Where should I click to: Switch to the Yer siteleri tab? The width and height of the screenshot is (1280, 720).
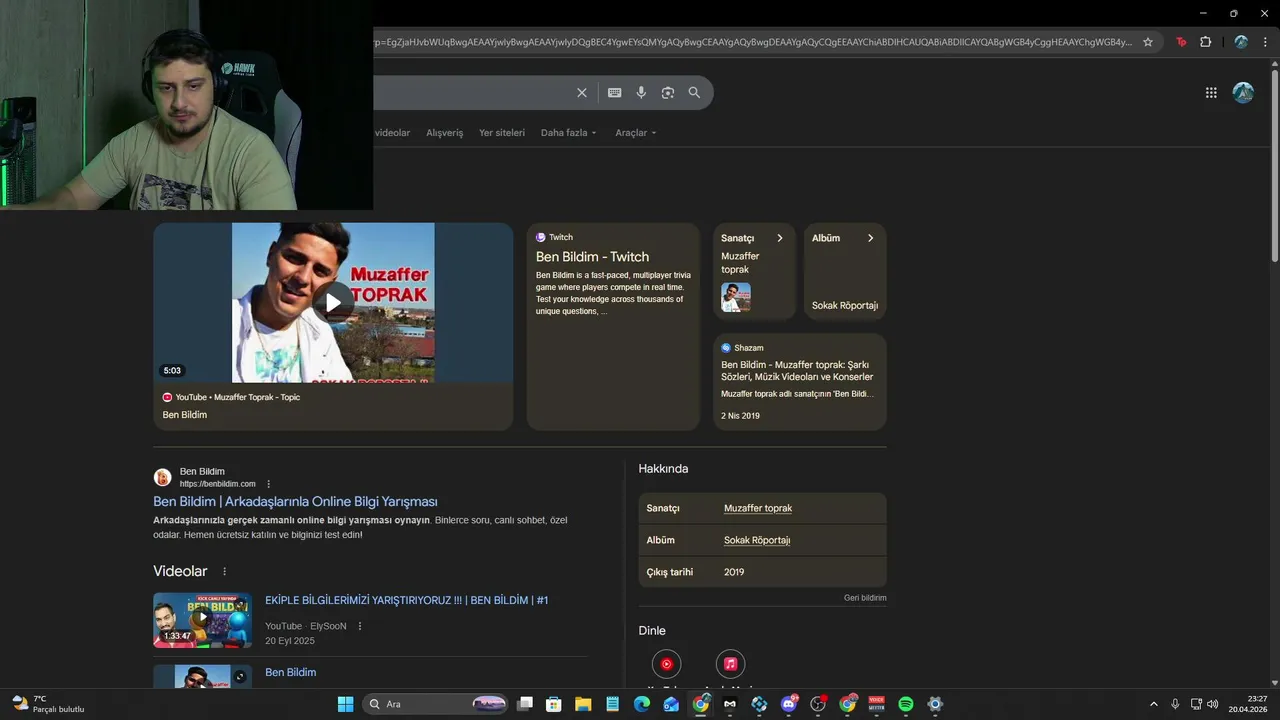tap(502, 133)
